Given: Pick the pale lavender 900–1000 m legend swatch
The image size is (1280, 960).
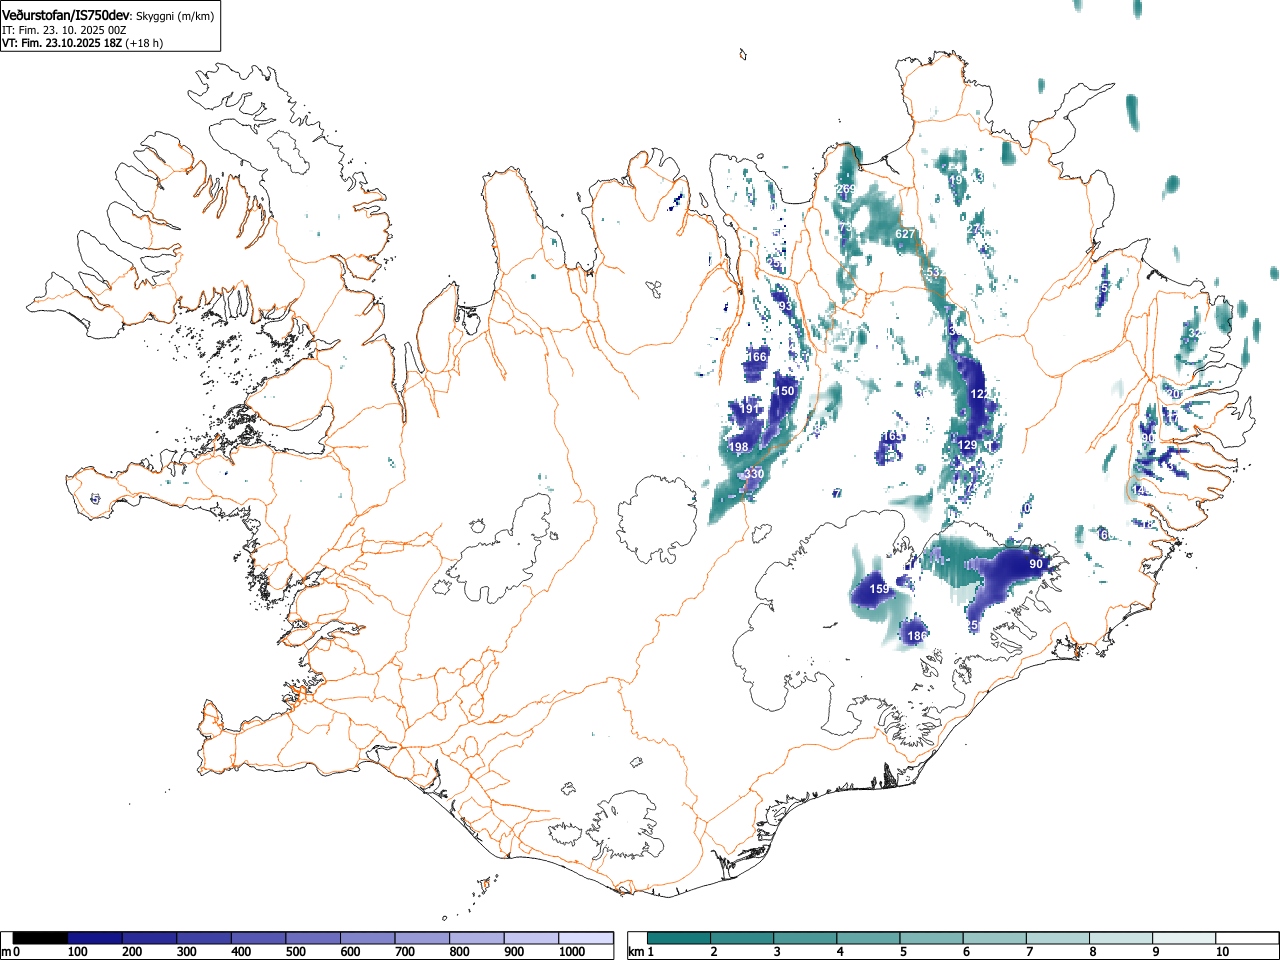Looking at the screenshot, I should coord(531,937).
